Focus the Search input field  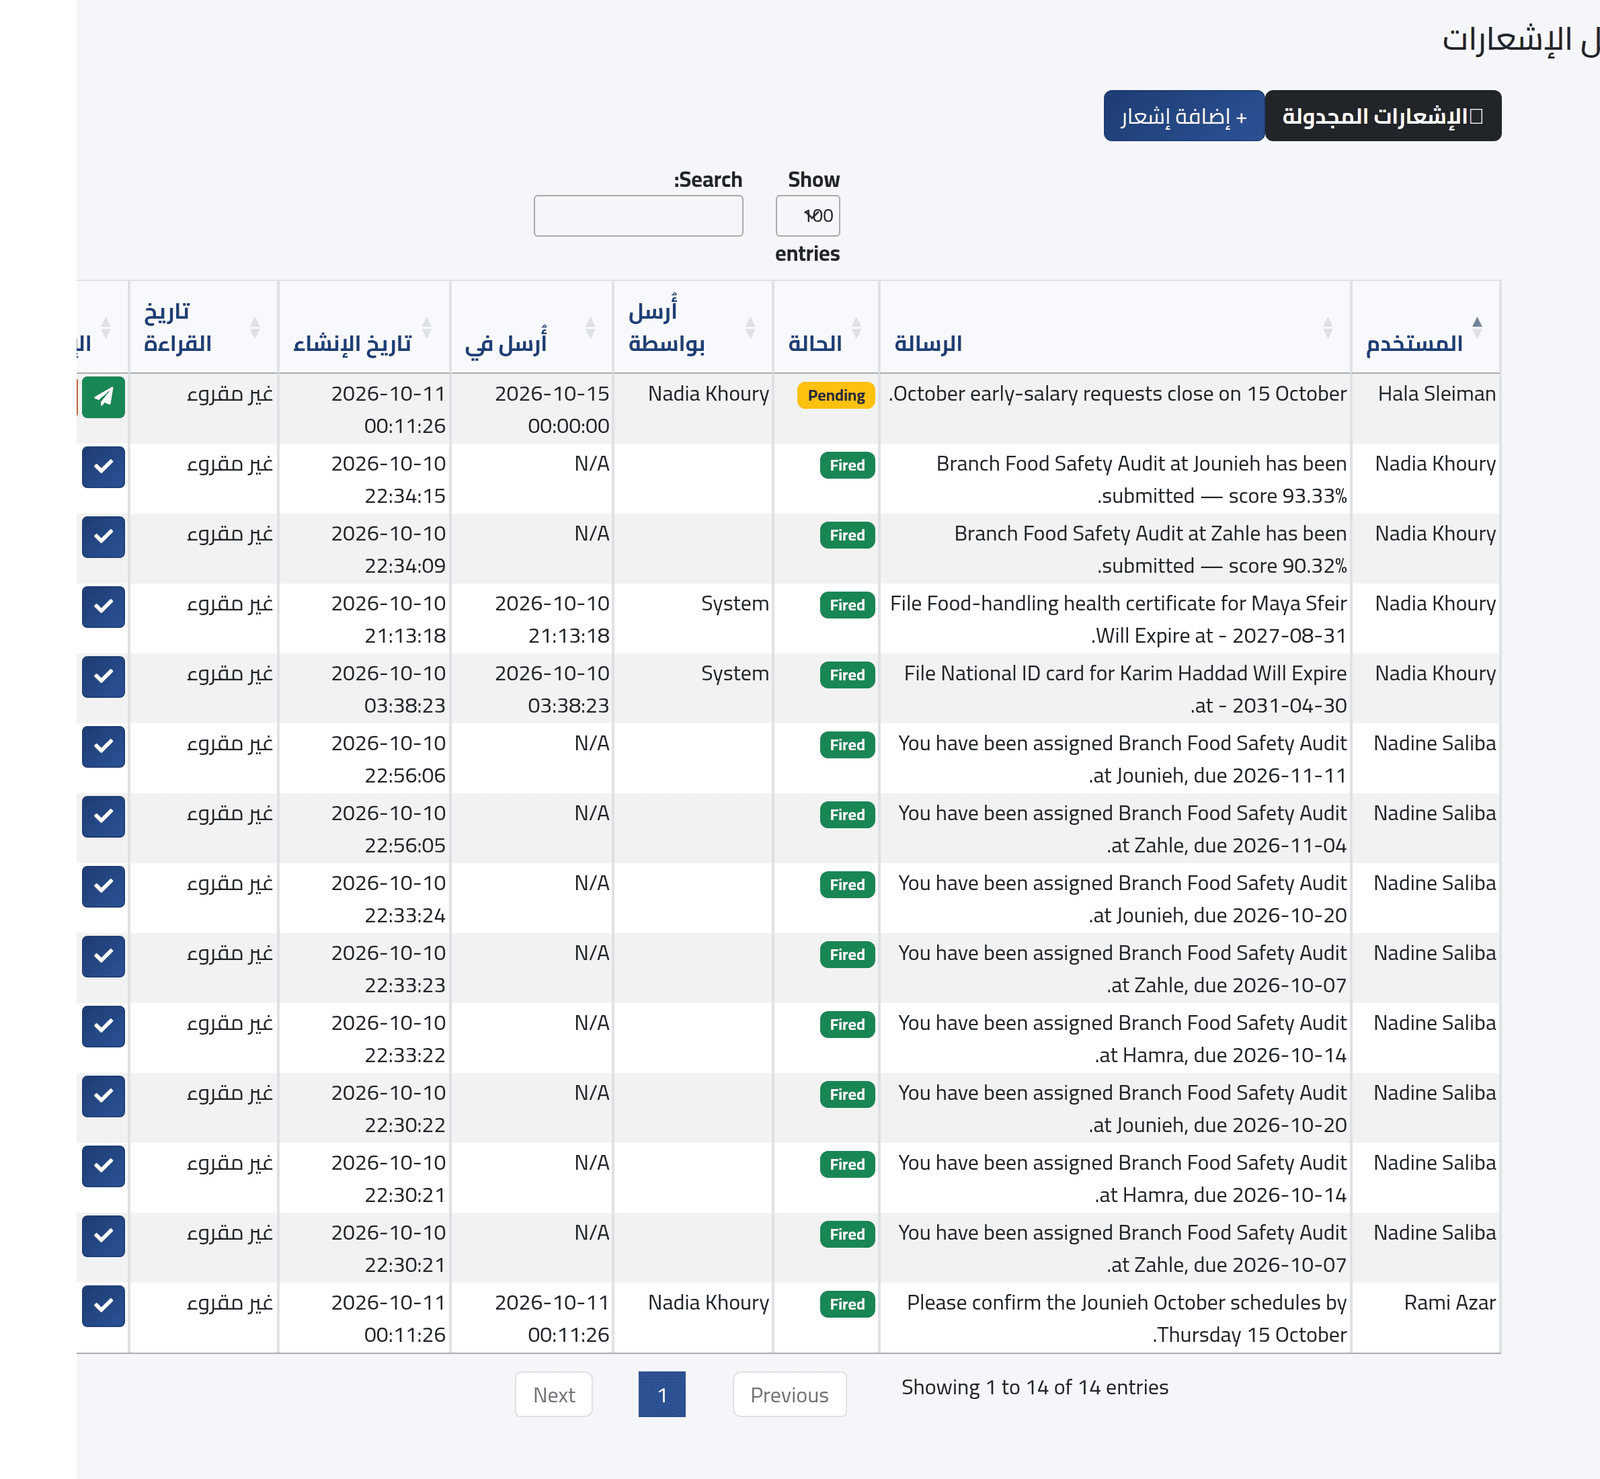pos(638,216)
